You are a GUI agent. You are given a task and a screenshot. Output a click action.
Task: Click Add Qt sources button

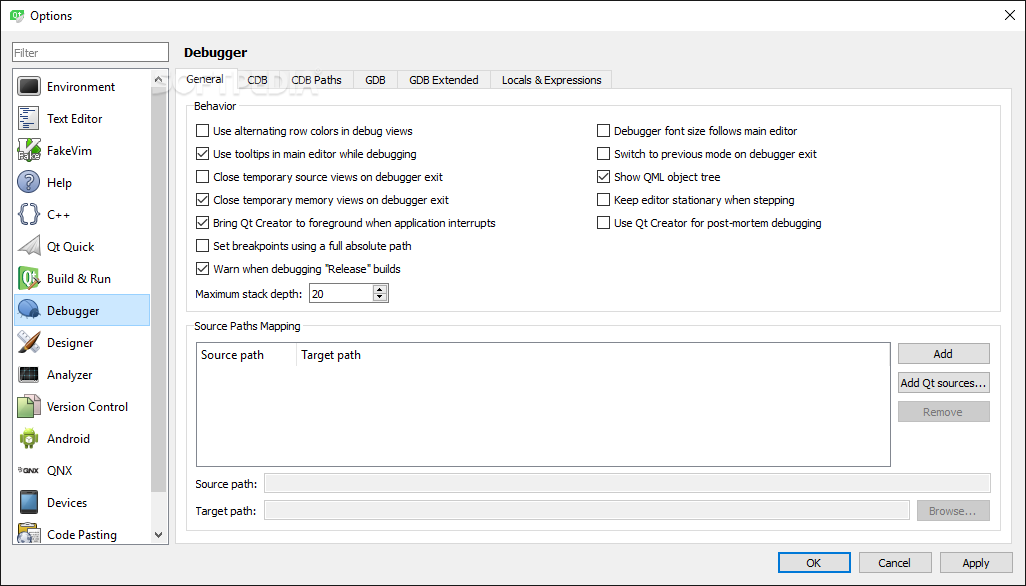click(944, 383)
